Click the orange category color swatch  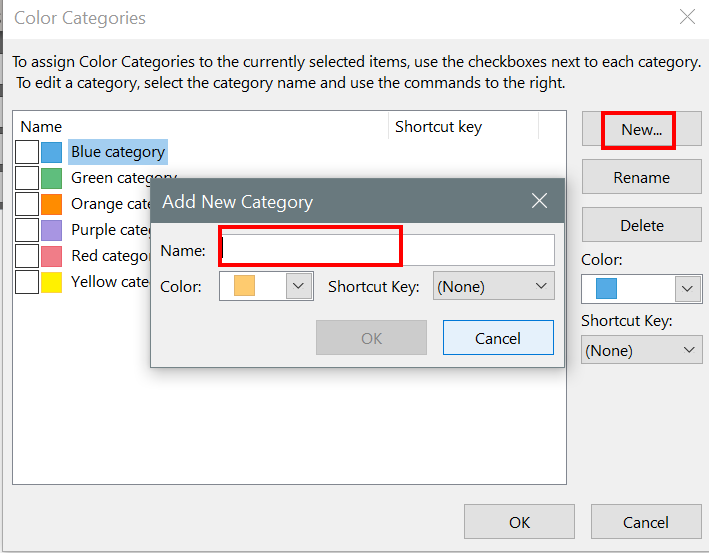click(51, 204)
